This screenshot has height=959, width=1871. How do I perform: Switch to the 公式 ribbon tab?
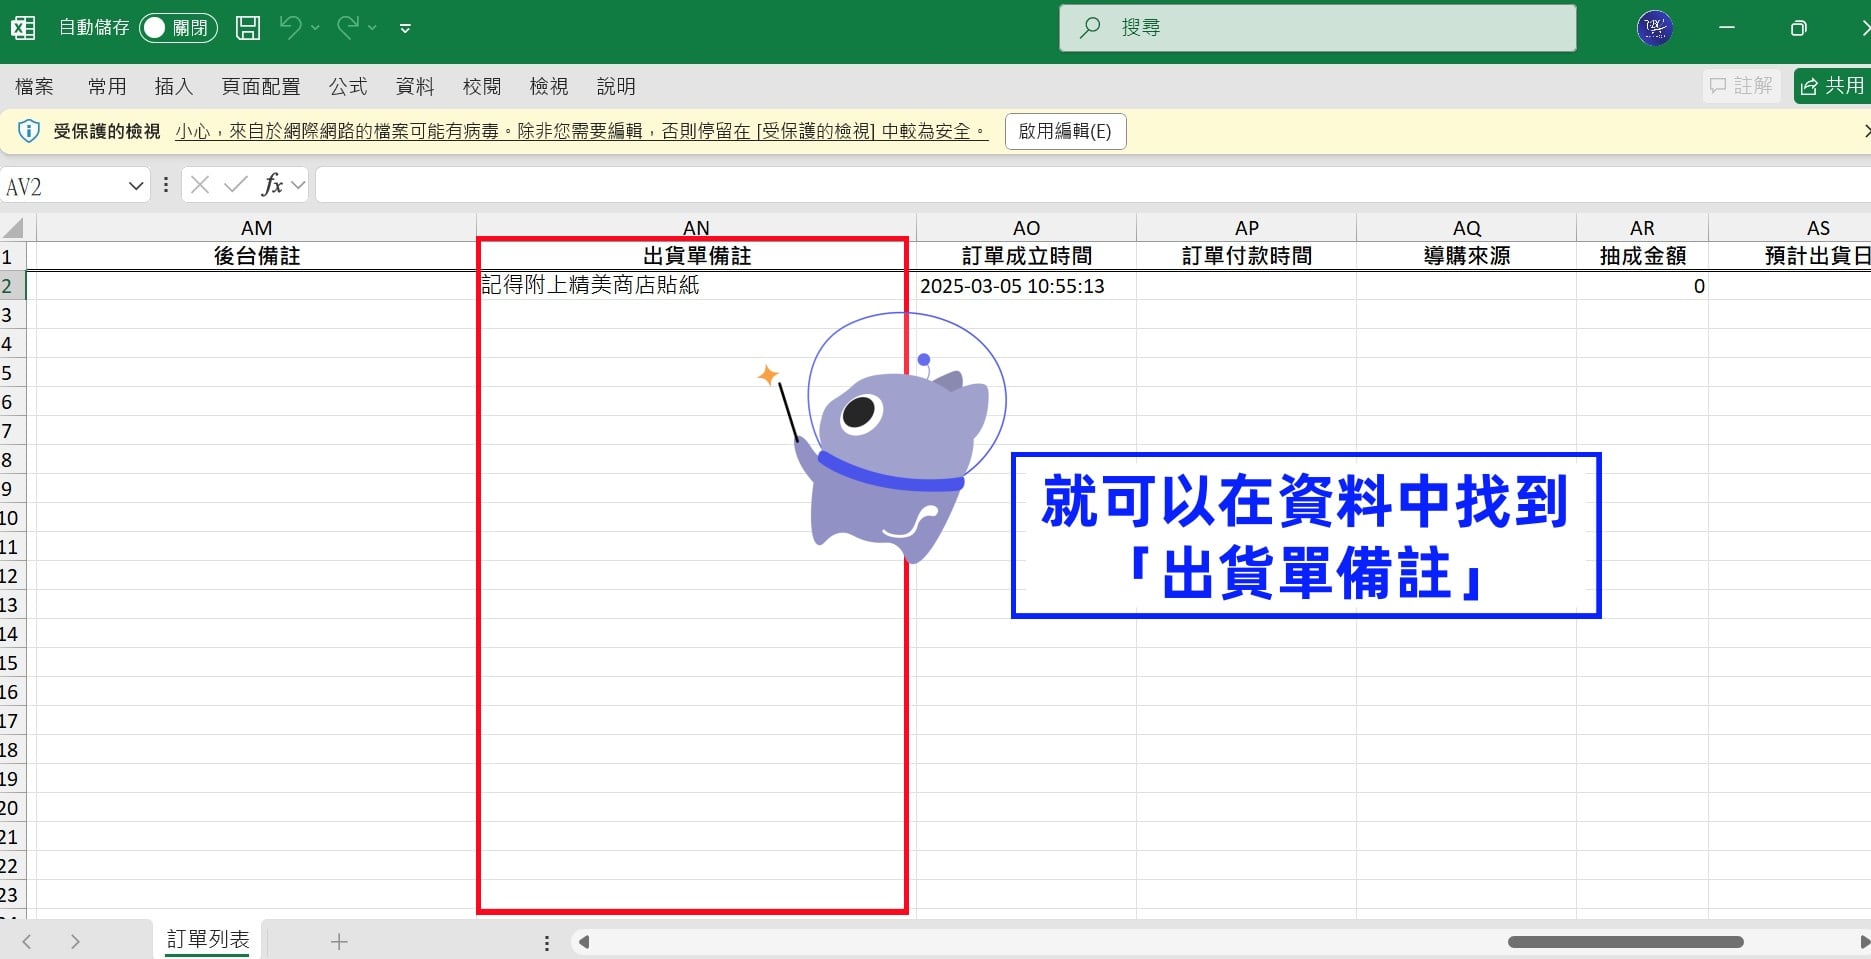coord(348,87)
